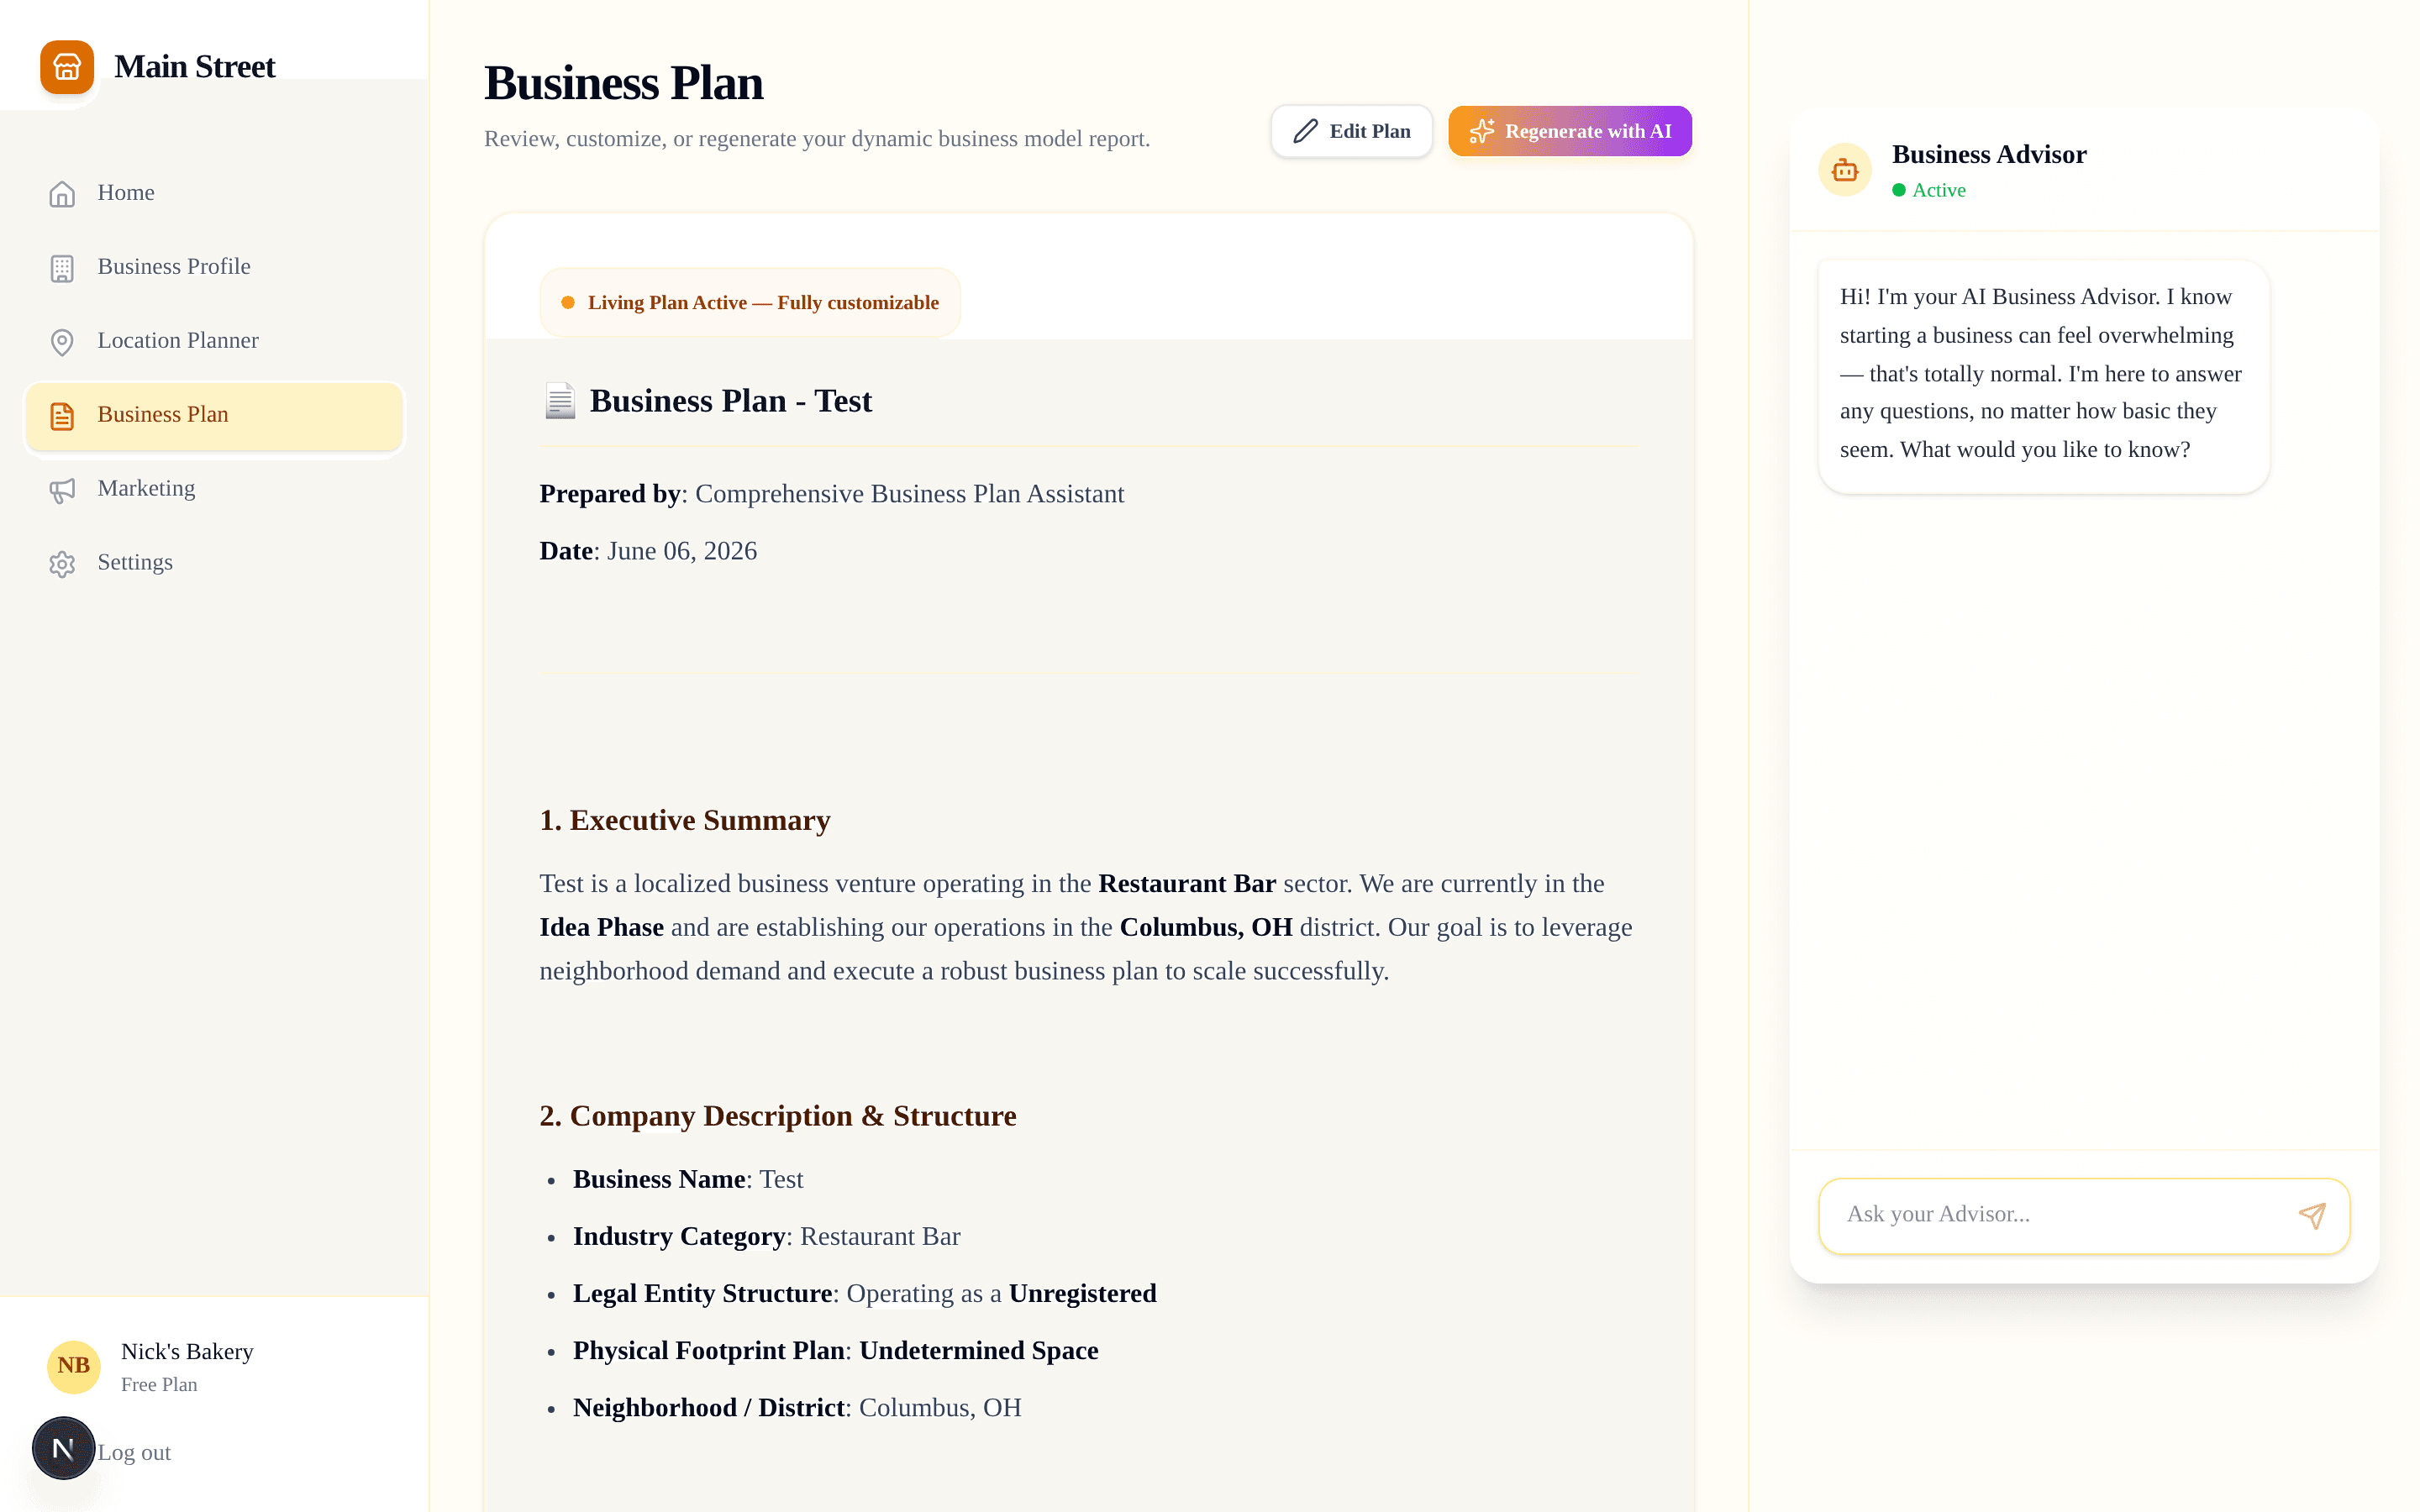Open the Settings page
The width and height of the screenshot is (2420, 1512).
click(214, 563)
